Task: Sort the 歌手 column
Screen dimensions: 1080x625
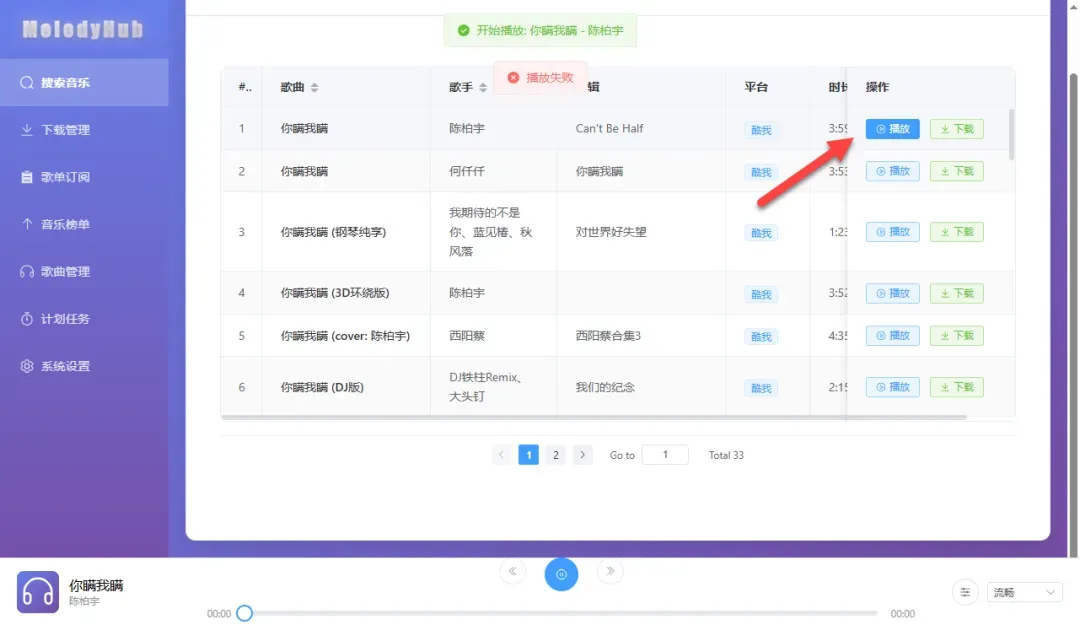Action: (x=483, y=88)
